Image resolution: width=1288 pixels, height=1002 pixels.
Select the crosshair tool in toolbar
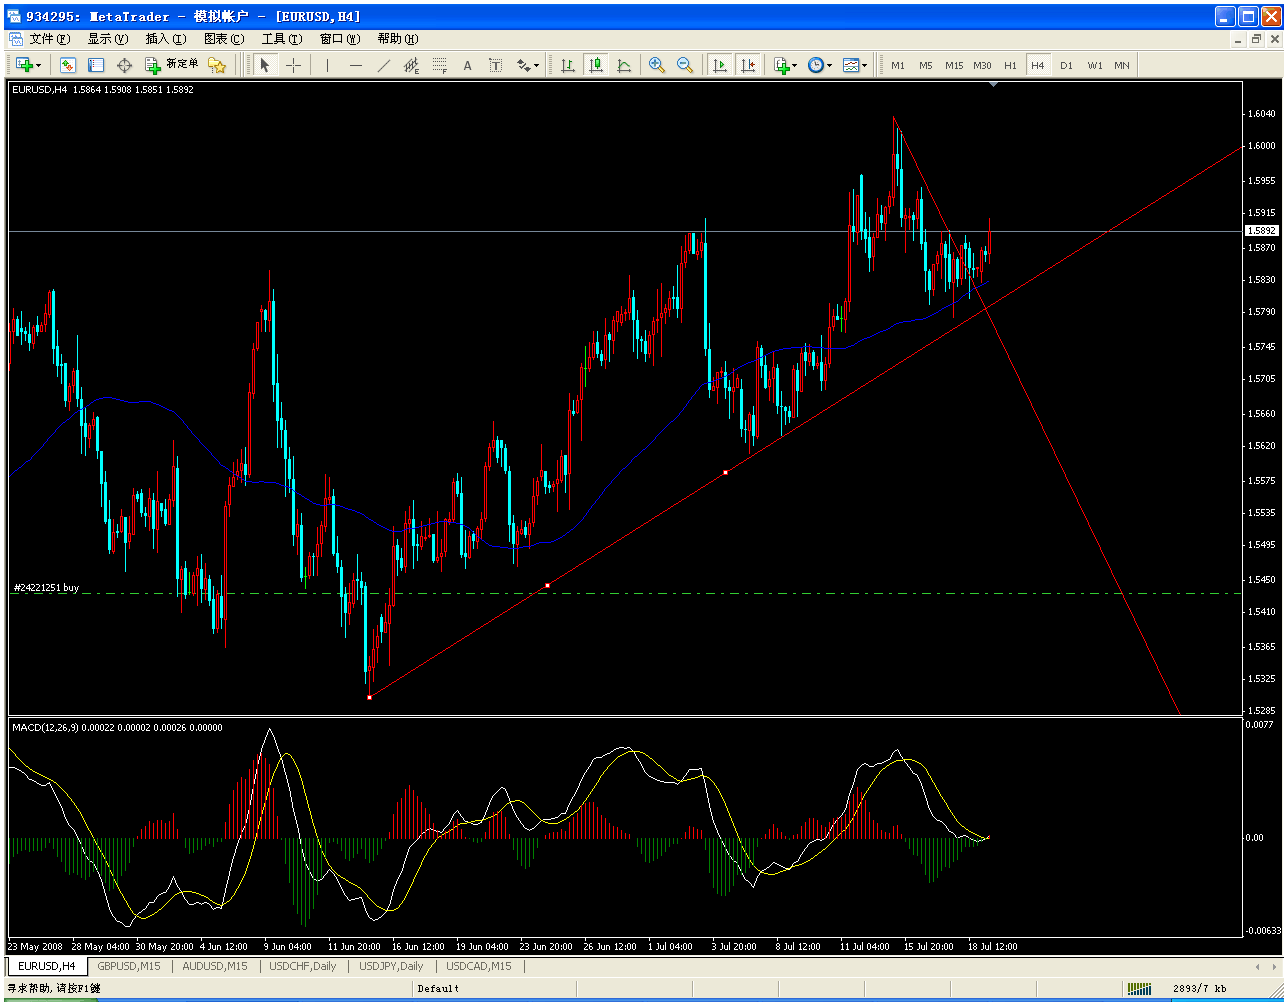pyautogui.click(x=293, y=65)
